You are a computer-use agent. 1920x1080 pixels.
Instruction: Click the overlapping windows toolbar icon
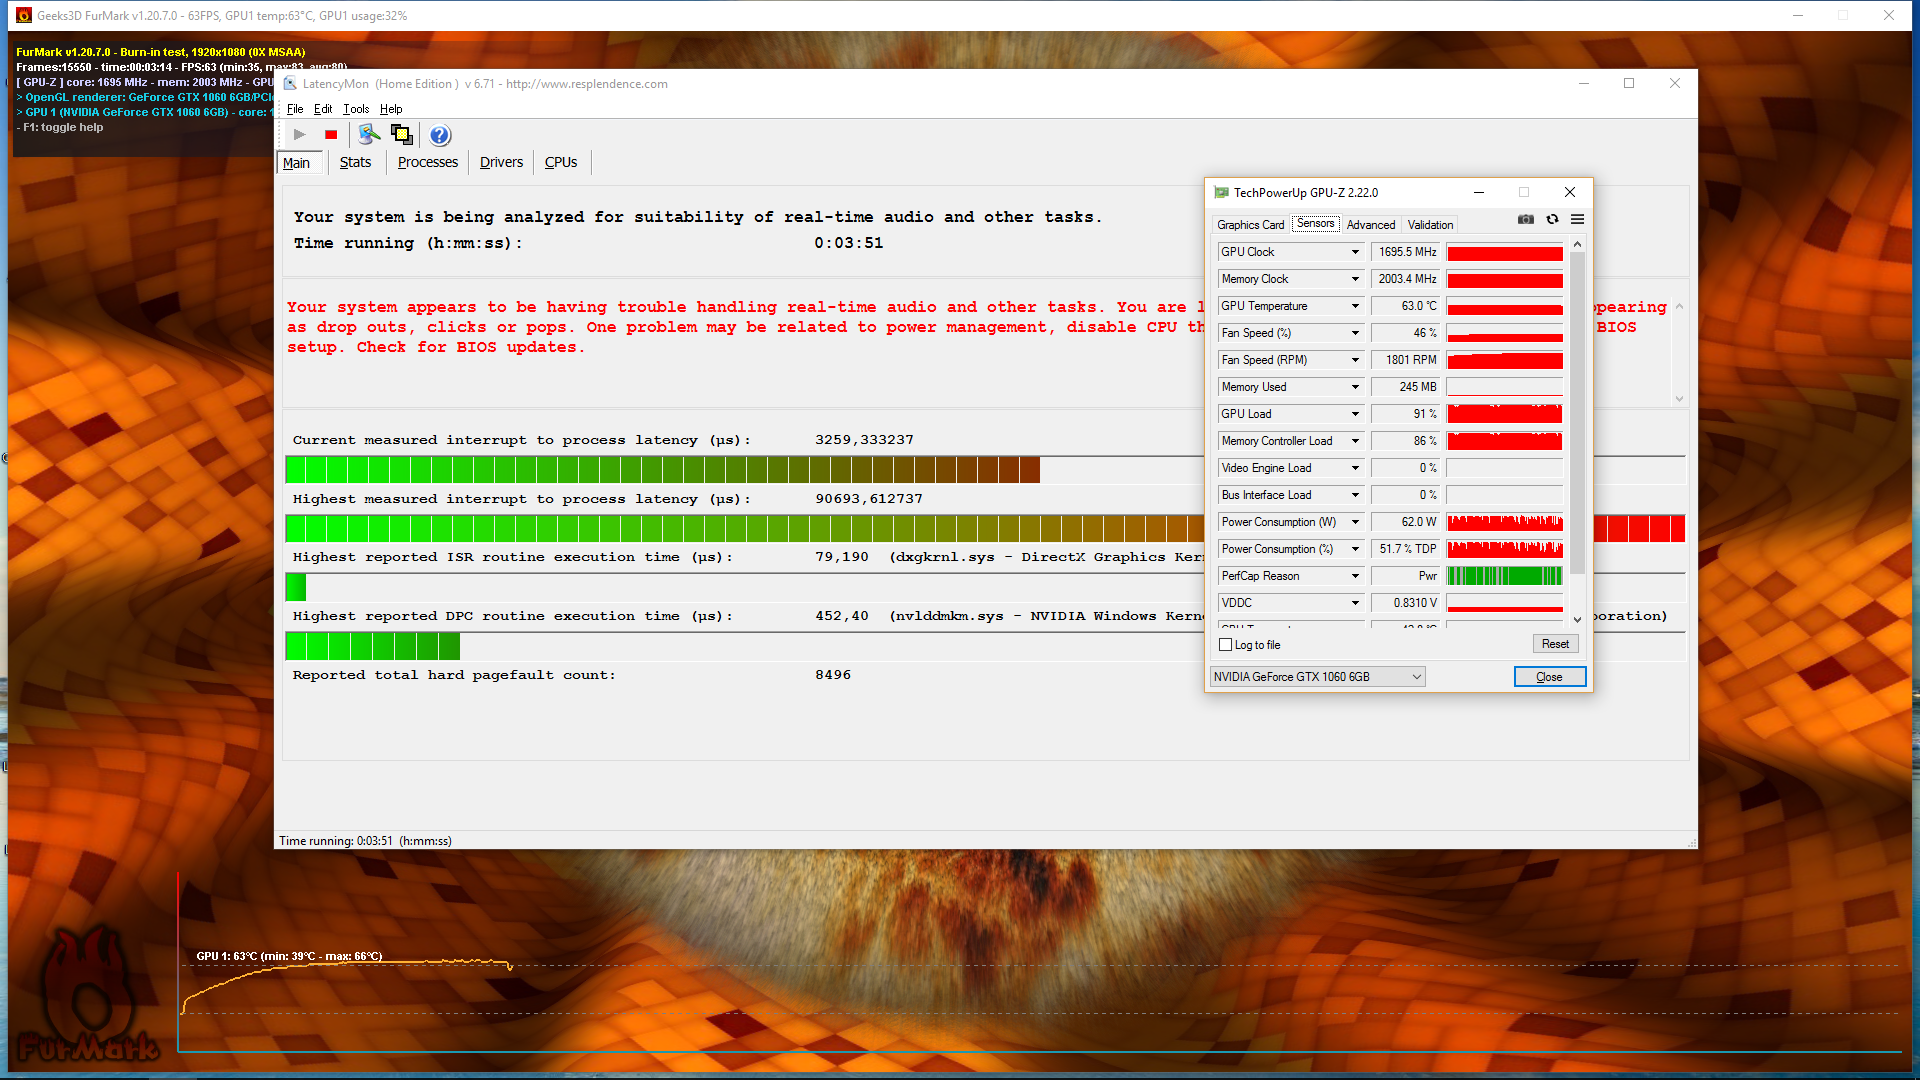(x=402, y=135)
